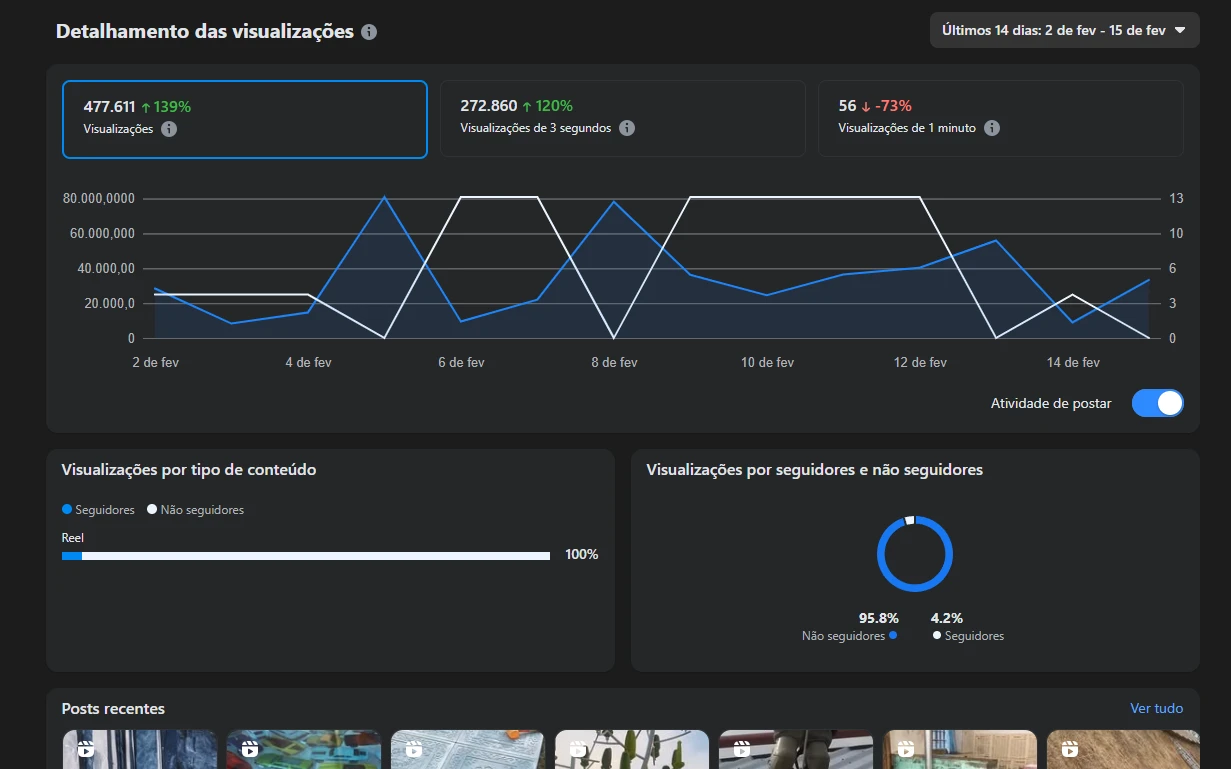Open the third recent post thumbnail
1231x769 pixels.
[467, 750]
